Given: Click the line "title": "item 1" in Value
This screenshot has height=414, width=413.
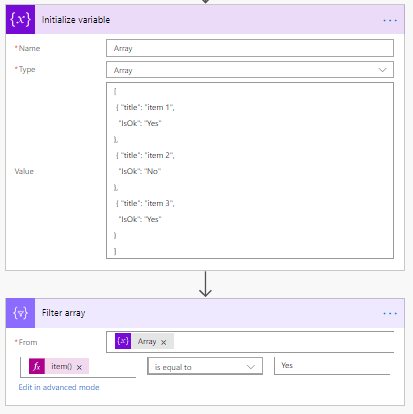Looking at the screenshot, I should click(145, 107).
